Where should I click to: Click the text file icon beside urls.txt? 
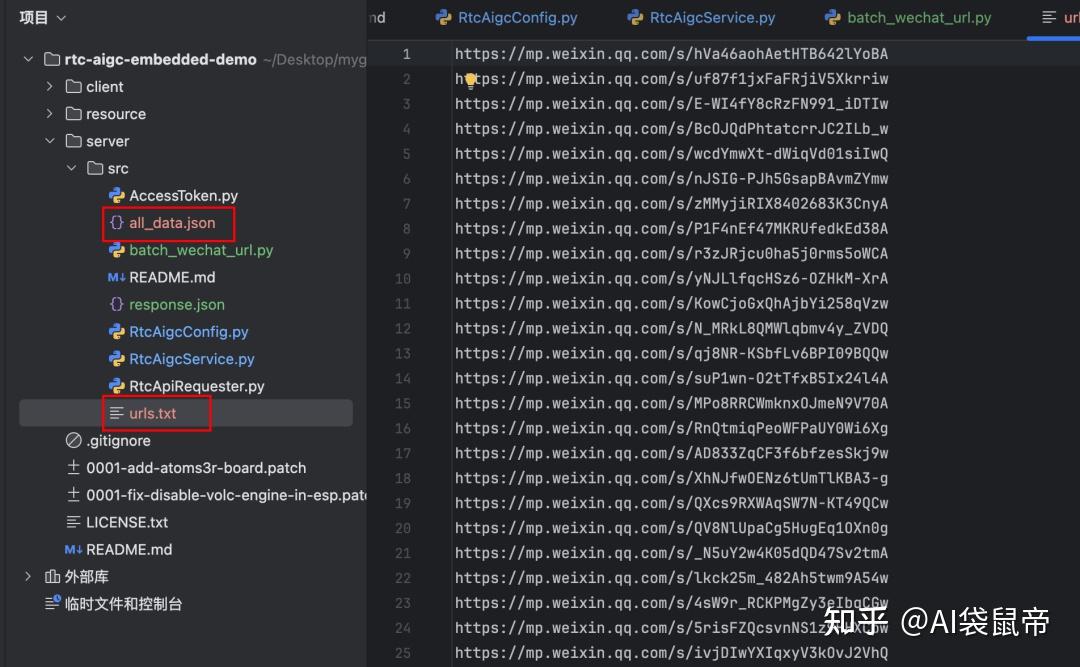click(x=116, y=413)
